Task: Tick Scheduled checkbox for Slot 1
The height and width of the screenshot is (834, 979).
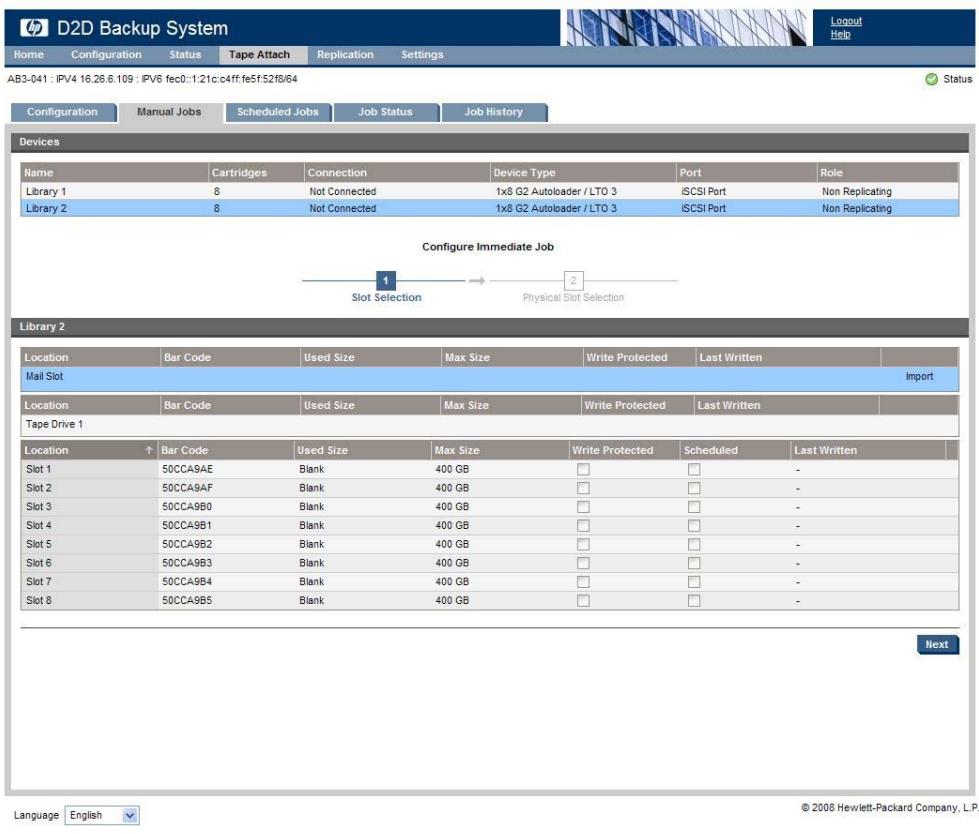Action: (694, 469)
